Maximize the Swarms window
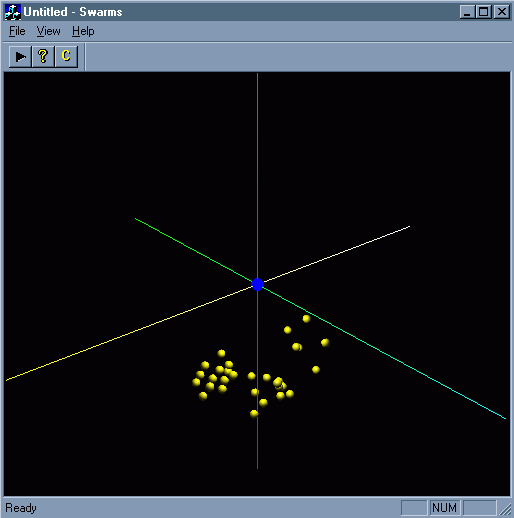Screen dimensions: 514x518 483,12
